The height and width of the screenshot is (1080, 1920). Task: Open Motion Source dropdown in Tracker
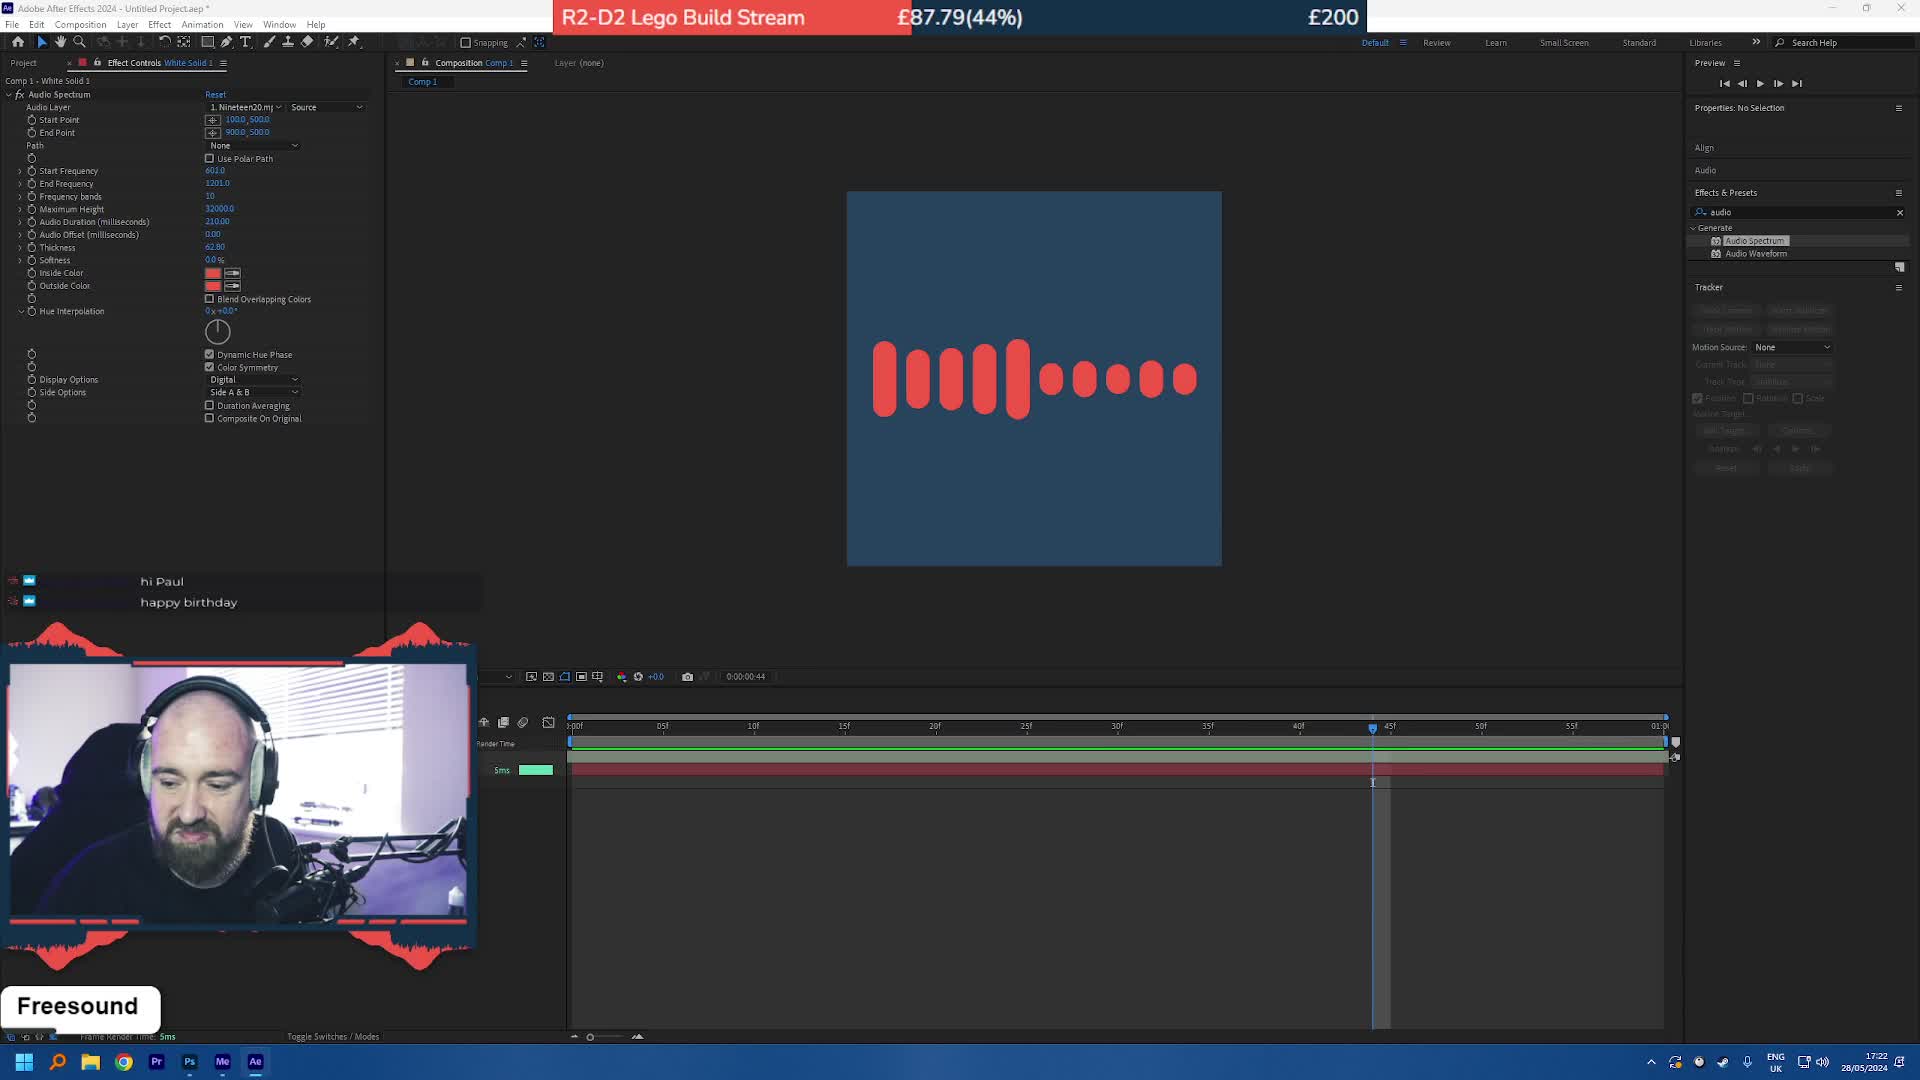pyautogui.click(x=1792, y=347)
